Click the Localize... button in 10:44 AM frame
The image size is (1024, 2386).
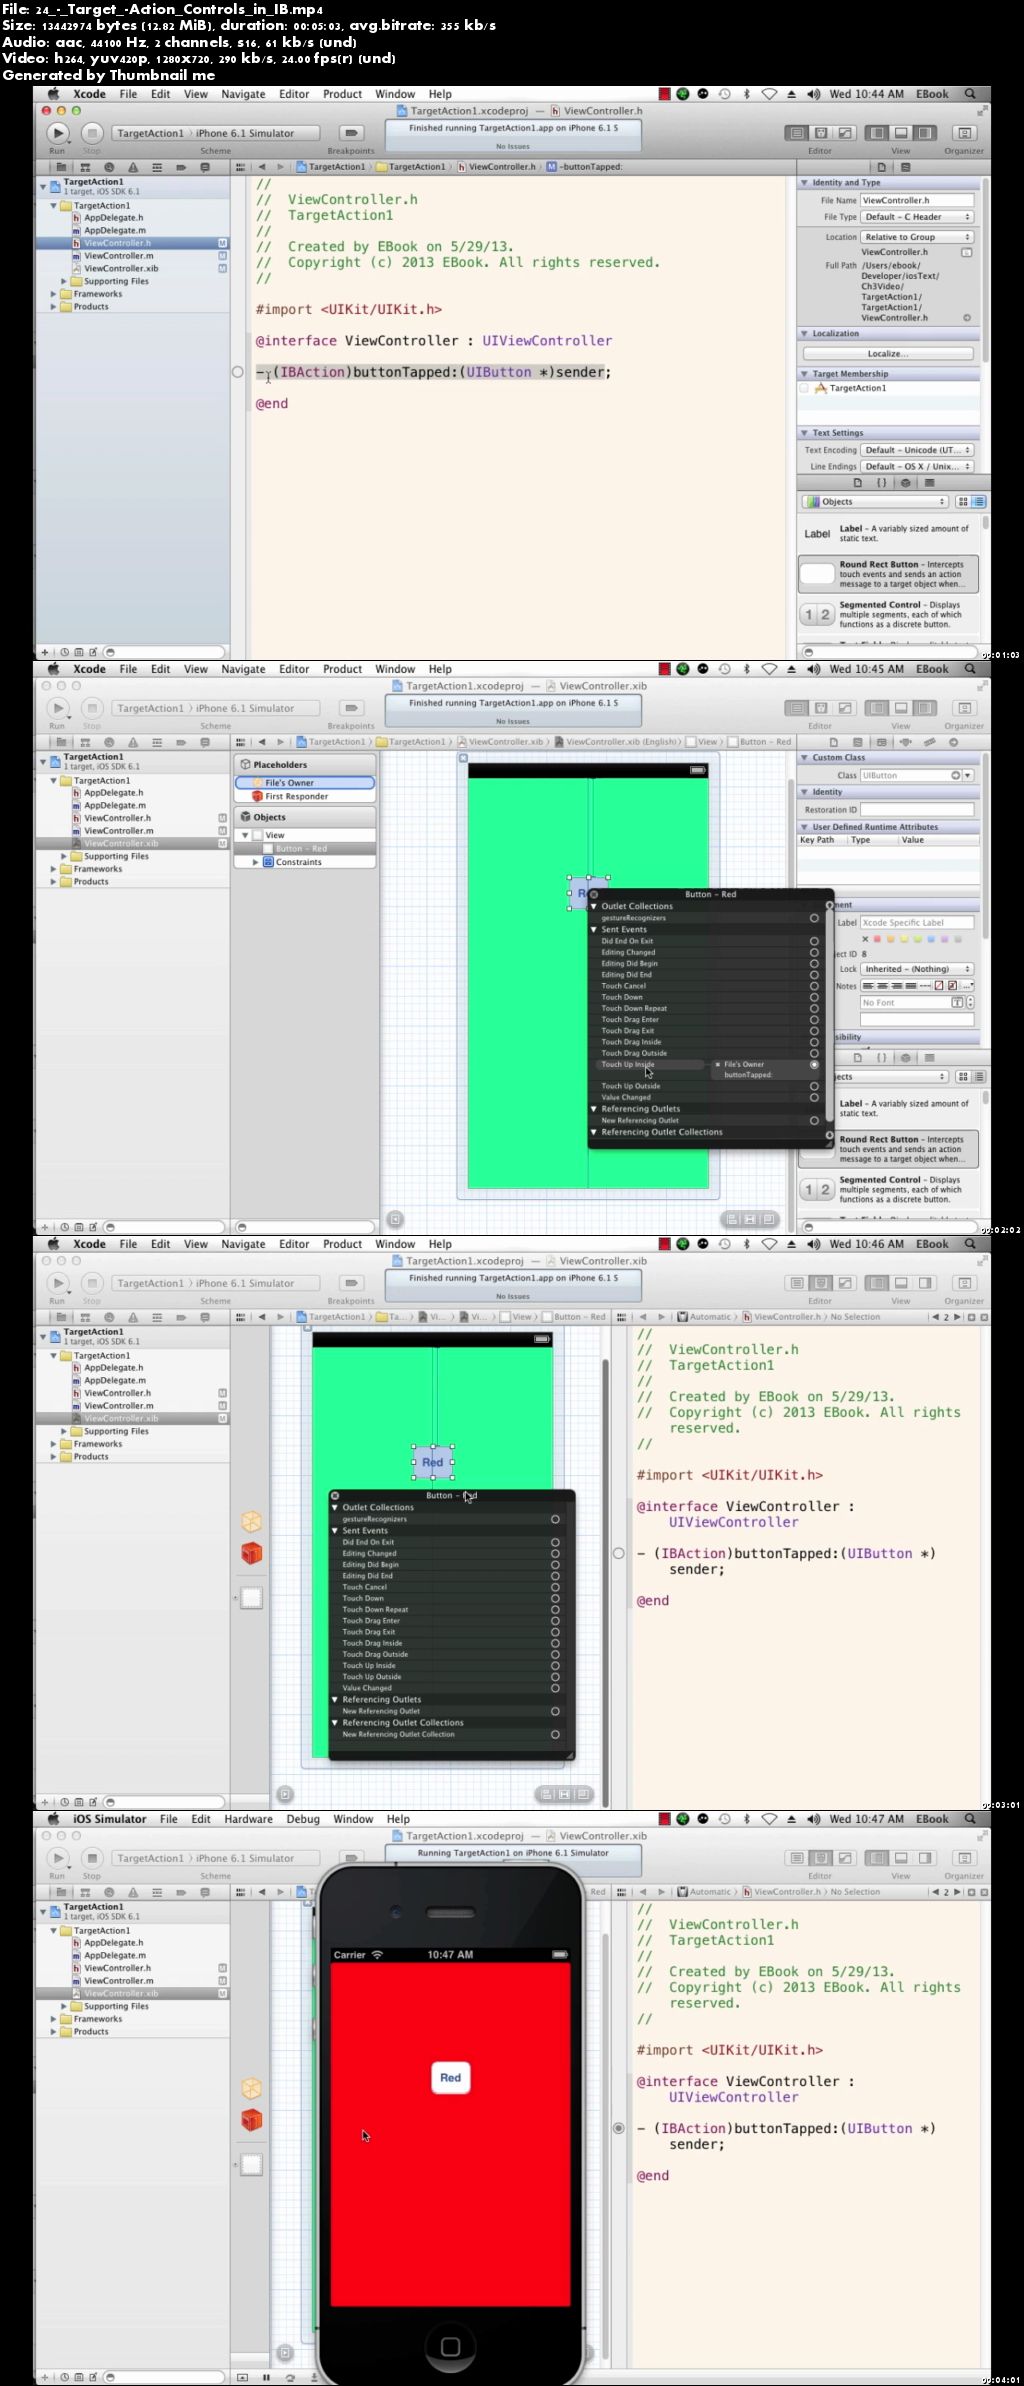pos(888,353)
